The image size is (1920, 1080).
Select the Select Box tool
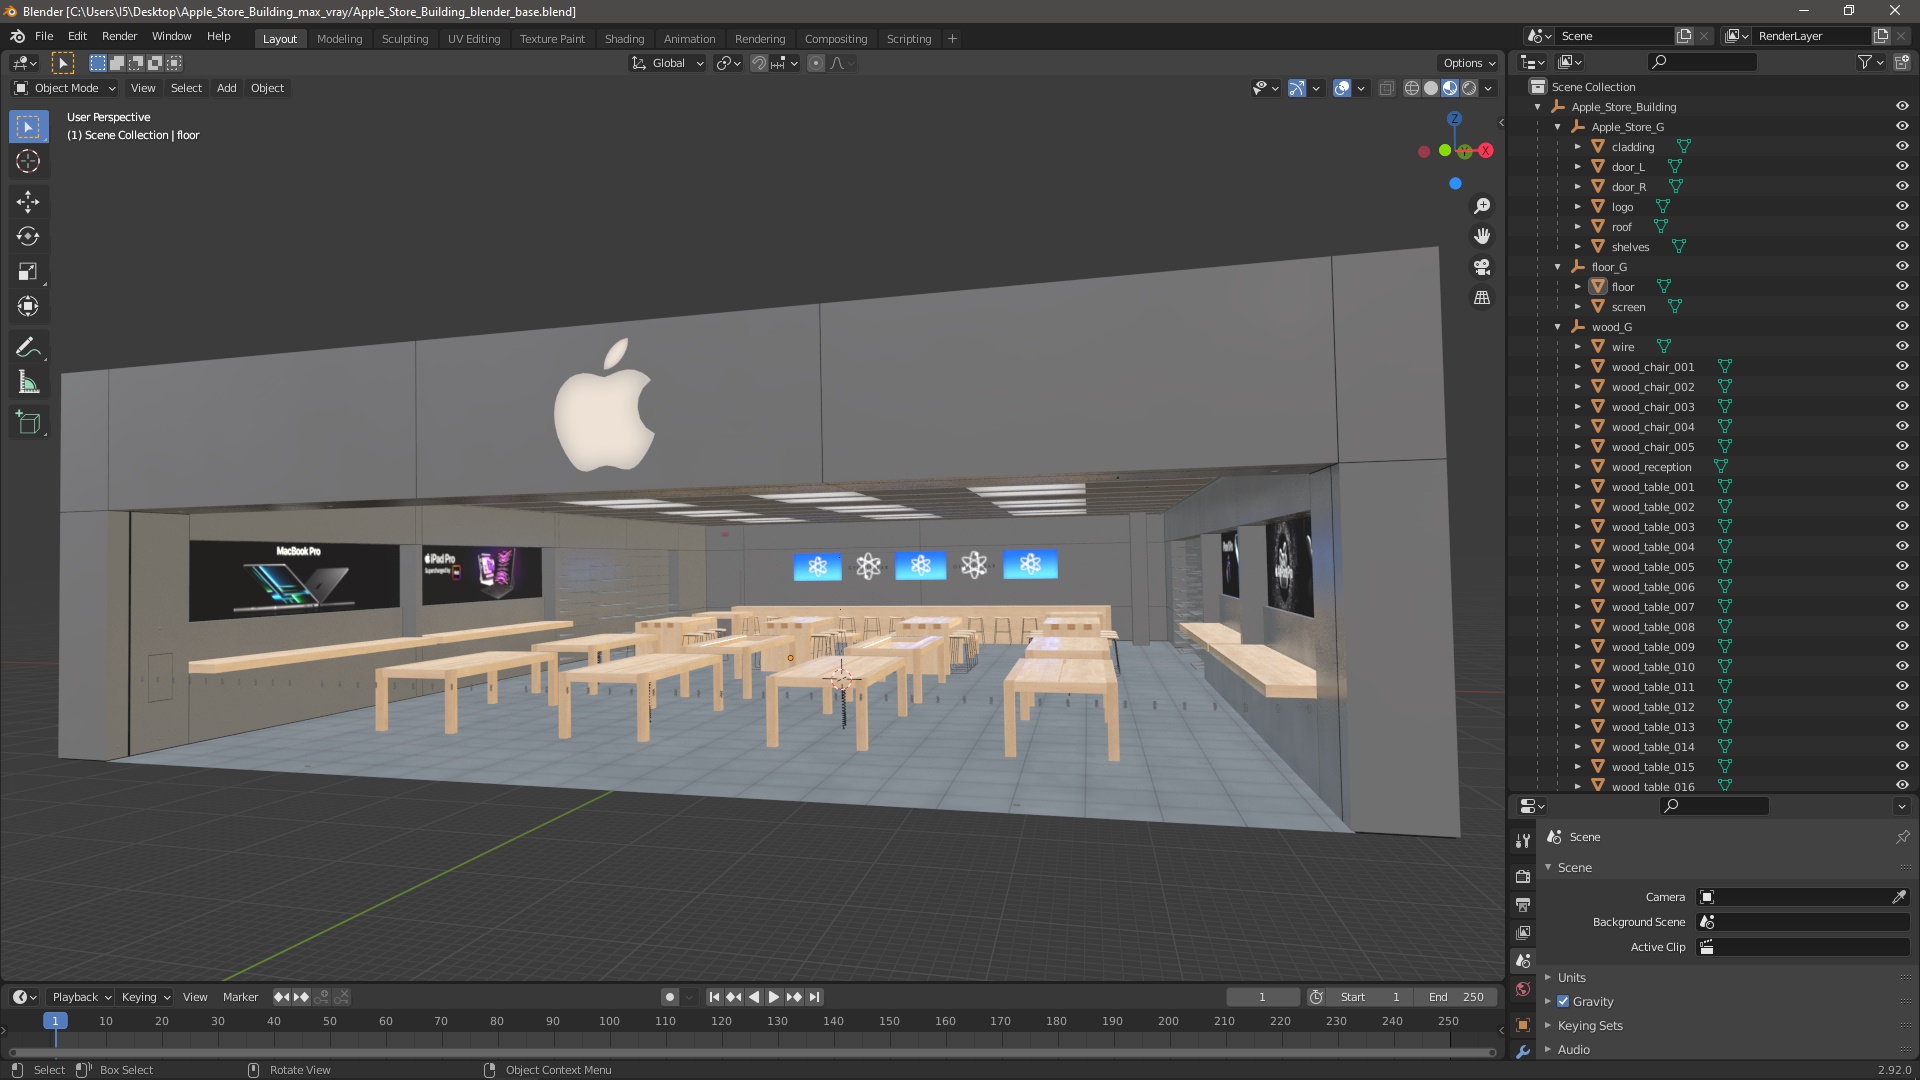tap(28, 127)
